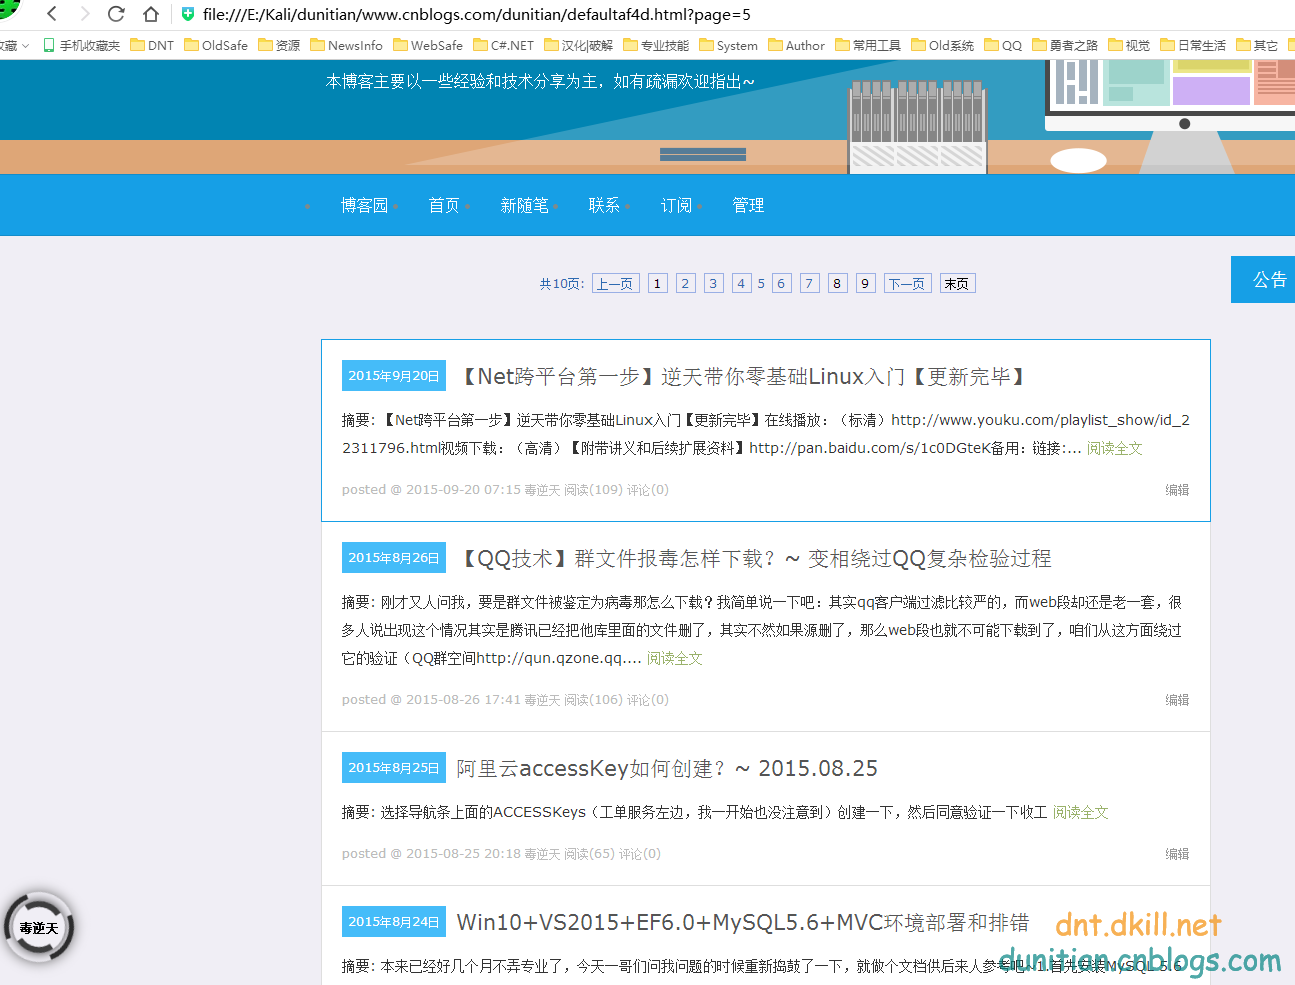1295x985 pixels.
Task: Jump to page 7 in pagination
Action: (x=809, y=283)
